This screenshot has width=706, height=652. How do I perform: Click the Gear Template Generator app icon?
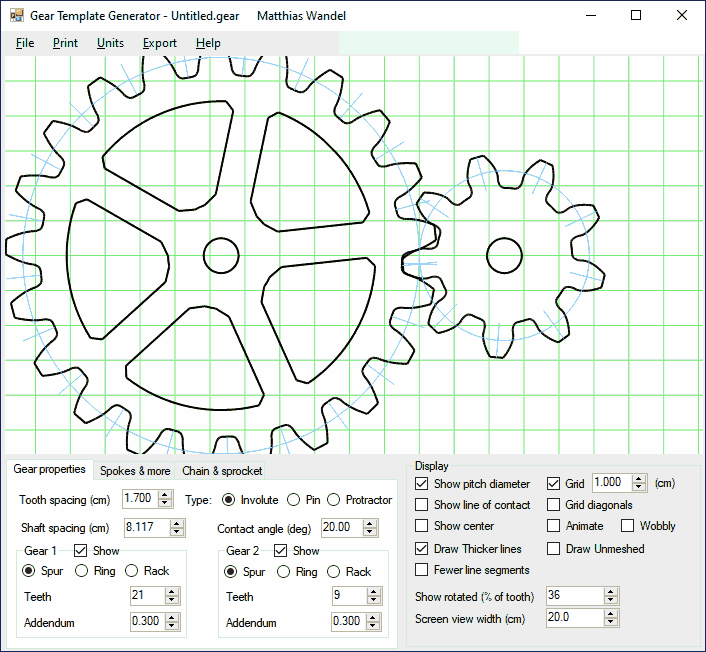(x=16, y=16)
